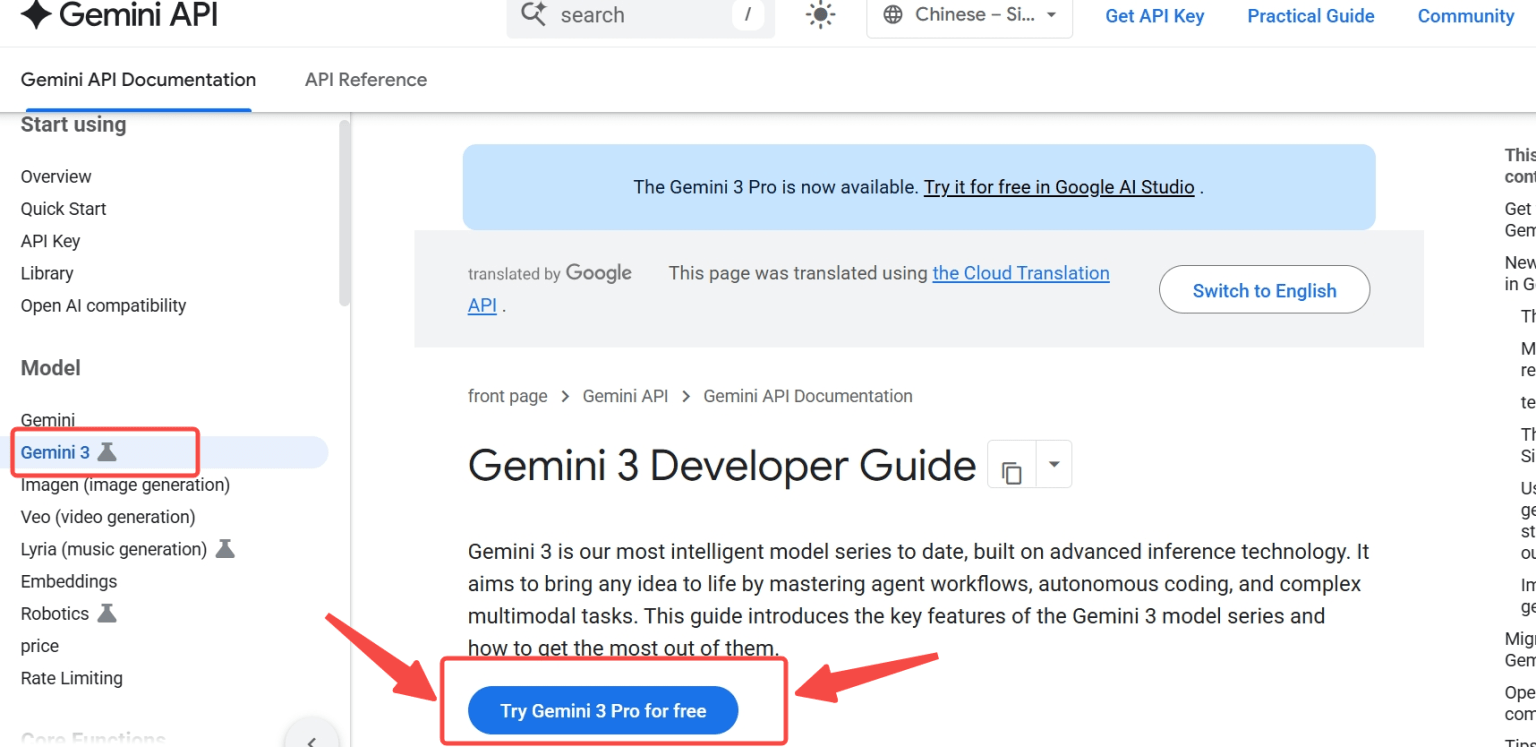Collapse sidebar with chevron button
1536x747 pixels.
coord(311,738)
